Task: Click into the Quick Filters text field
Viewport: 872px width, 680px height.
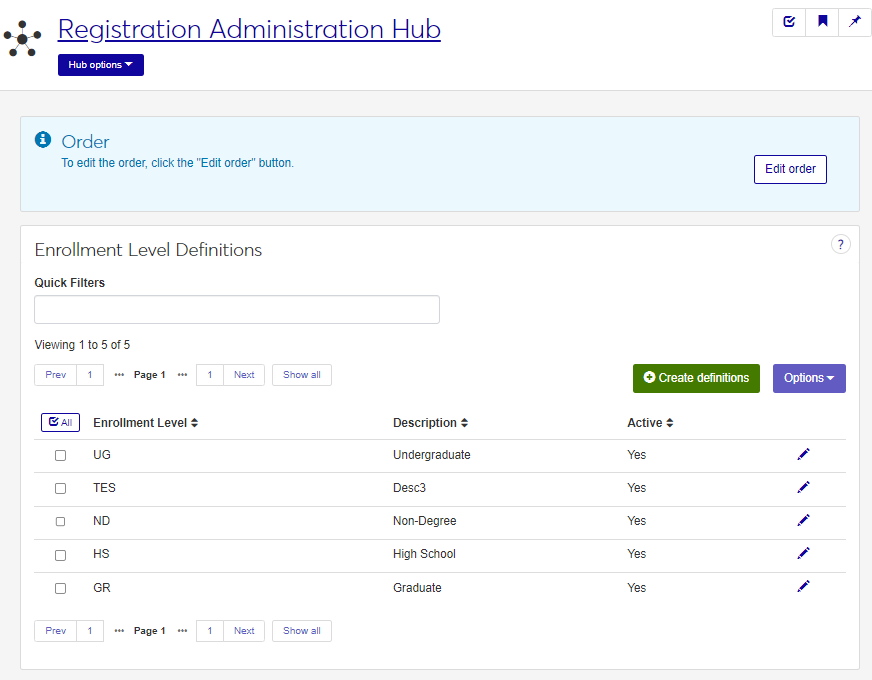Action: (237, 310)
